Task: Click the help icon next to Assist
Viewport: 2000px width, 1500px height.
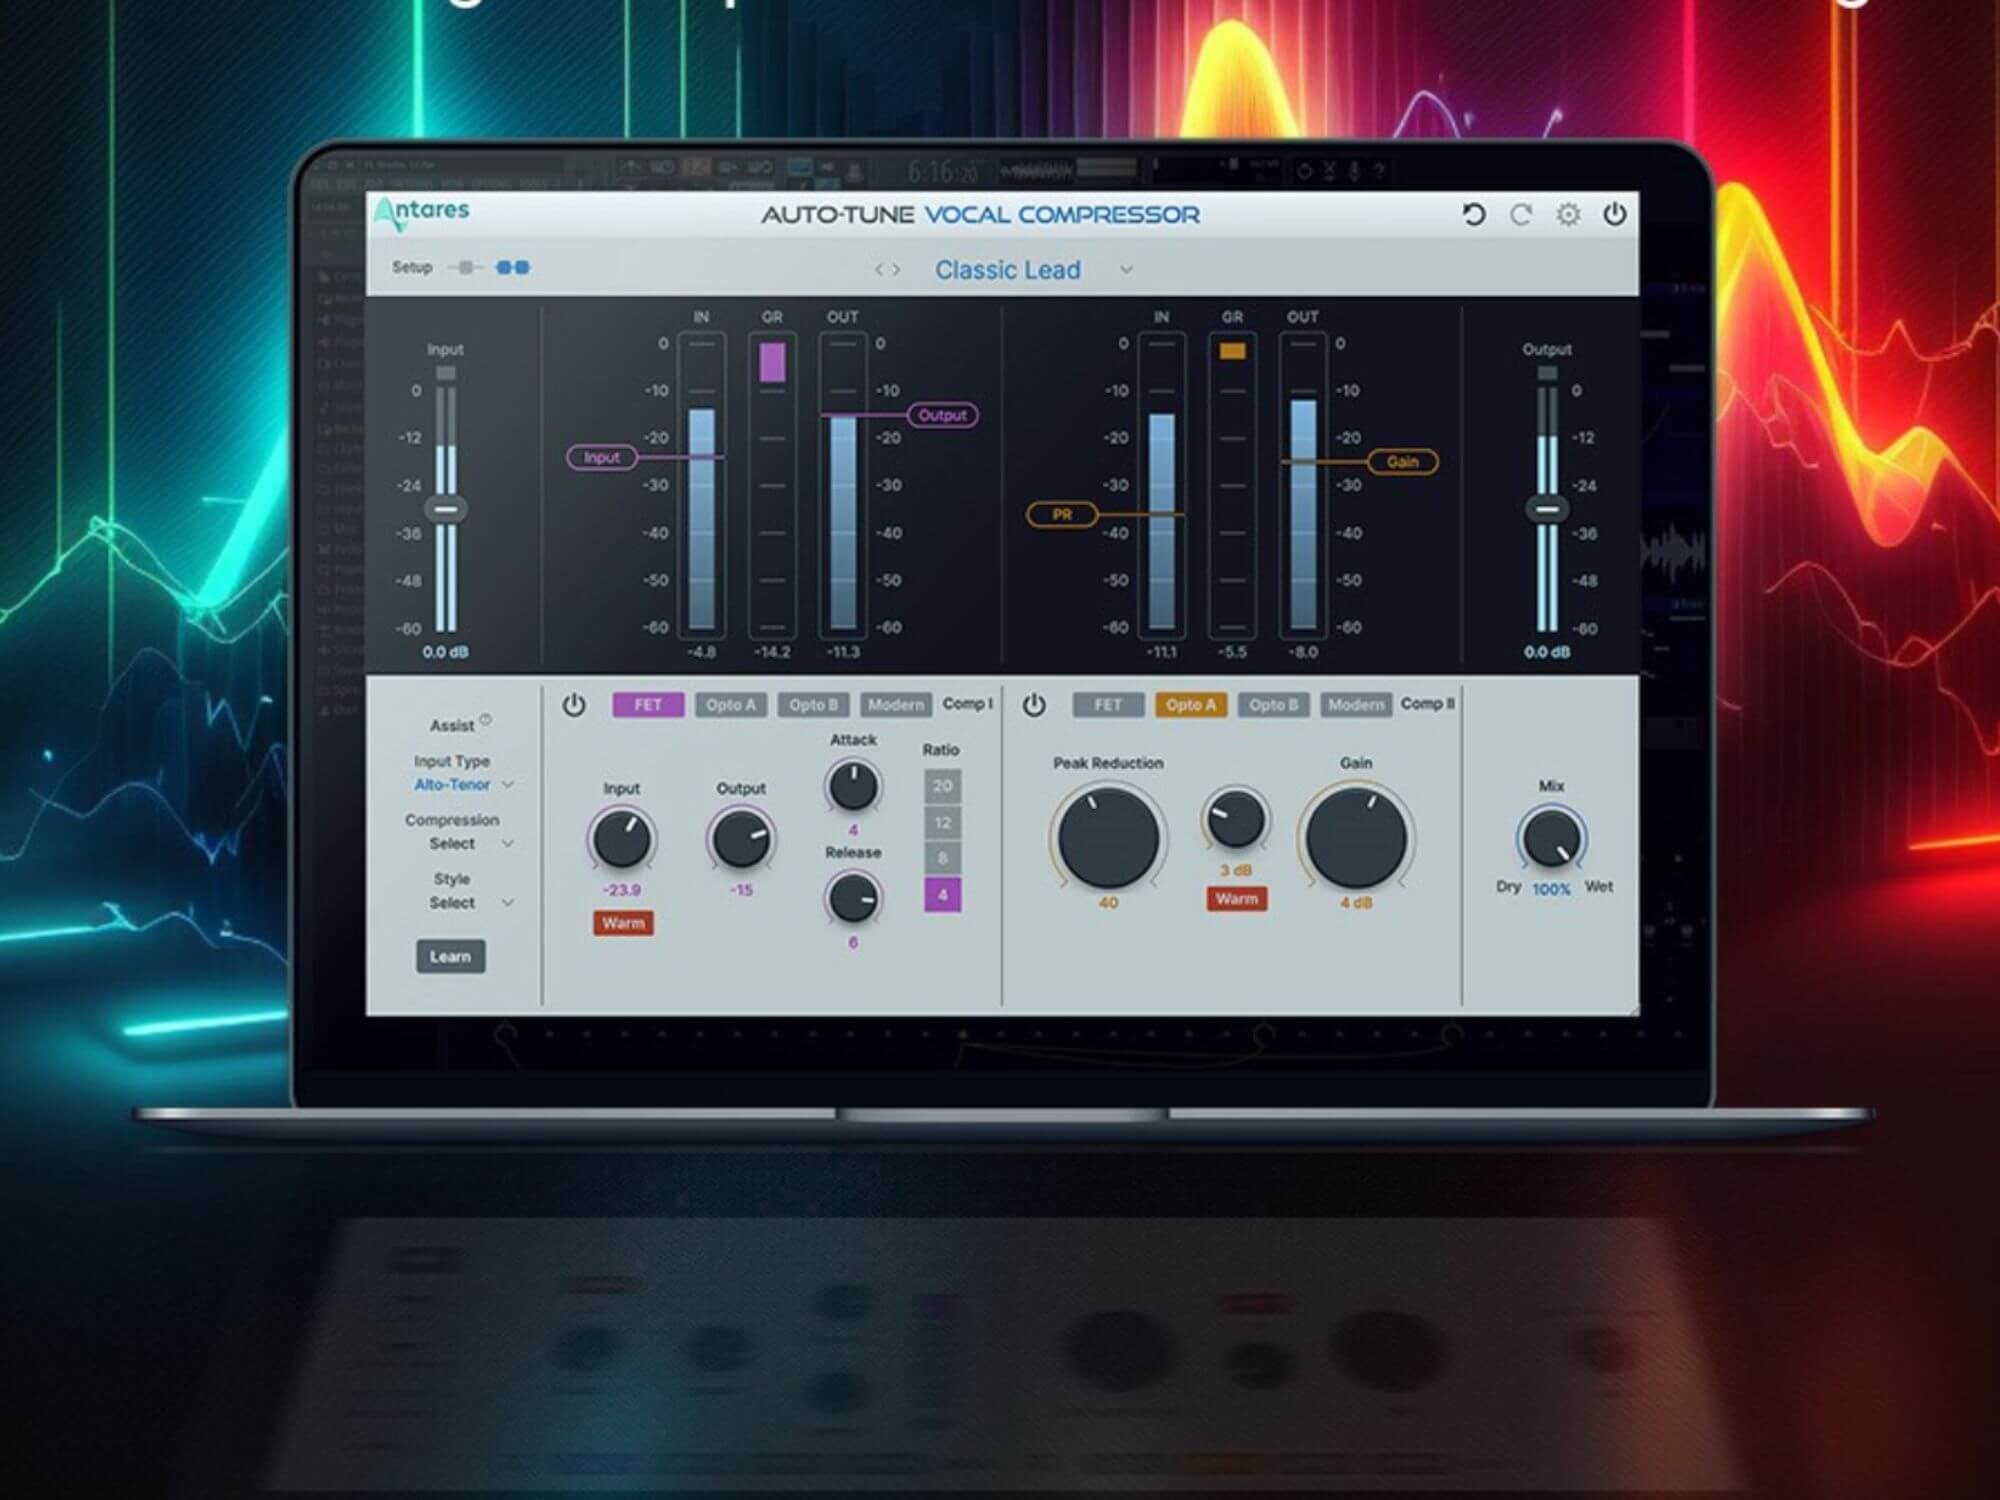Action: coord(486,718)
